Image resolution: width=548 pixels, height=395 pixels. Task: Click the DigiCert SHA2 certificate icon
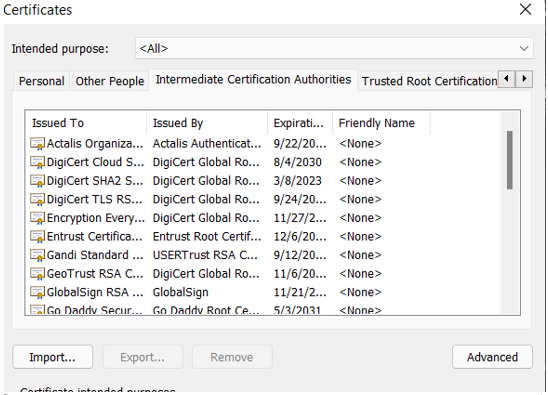click(x=37, y=181)
